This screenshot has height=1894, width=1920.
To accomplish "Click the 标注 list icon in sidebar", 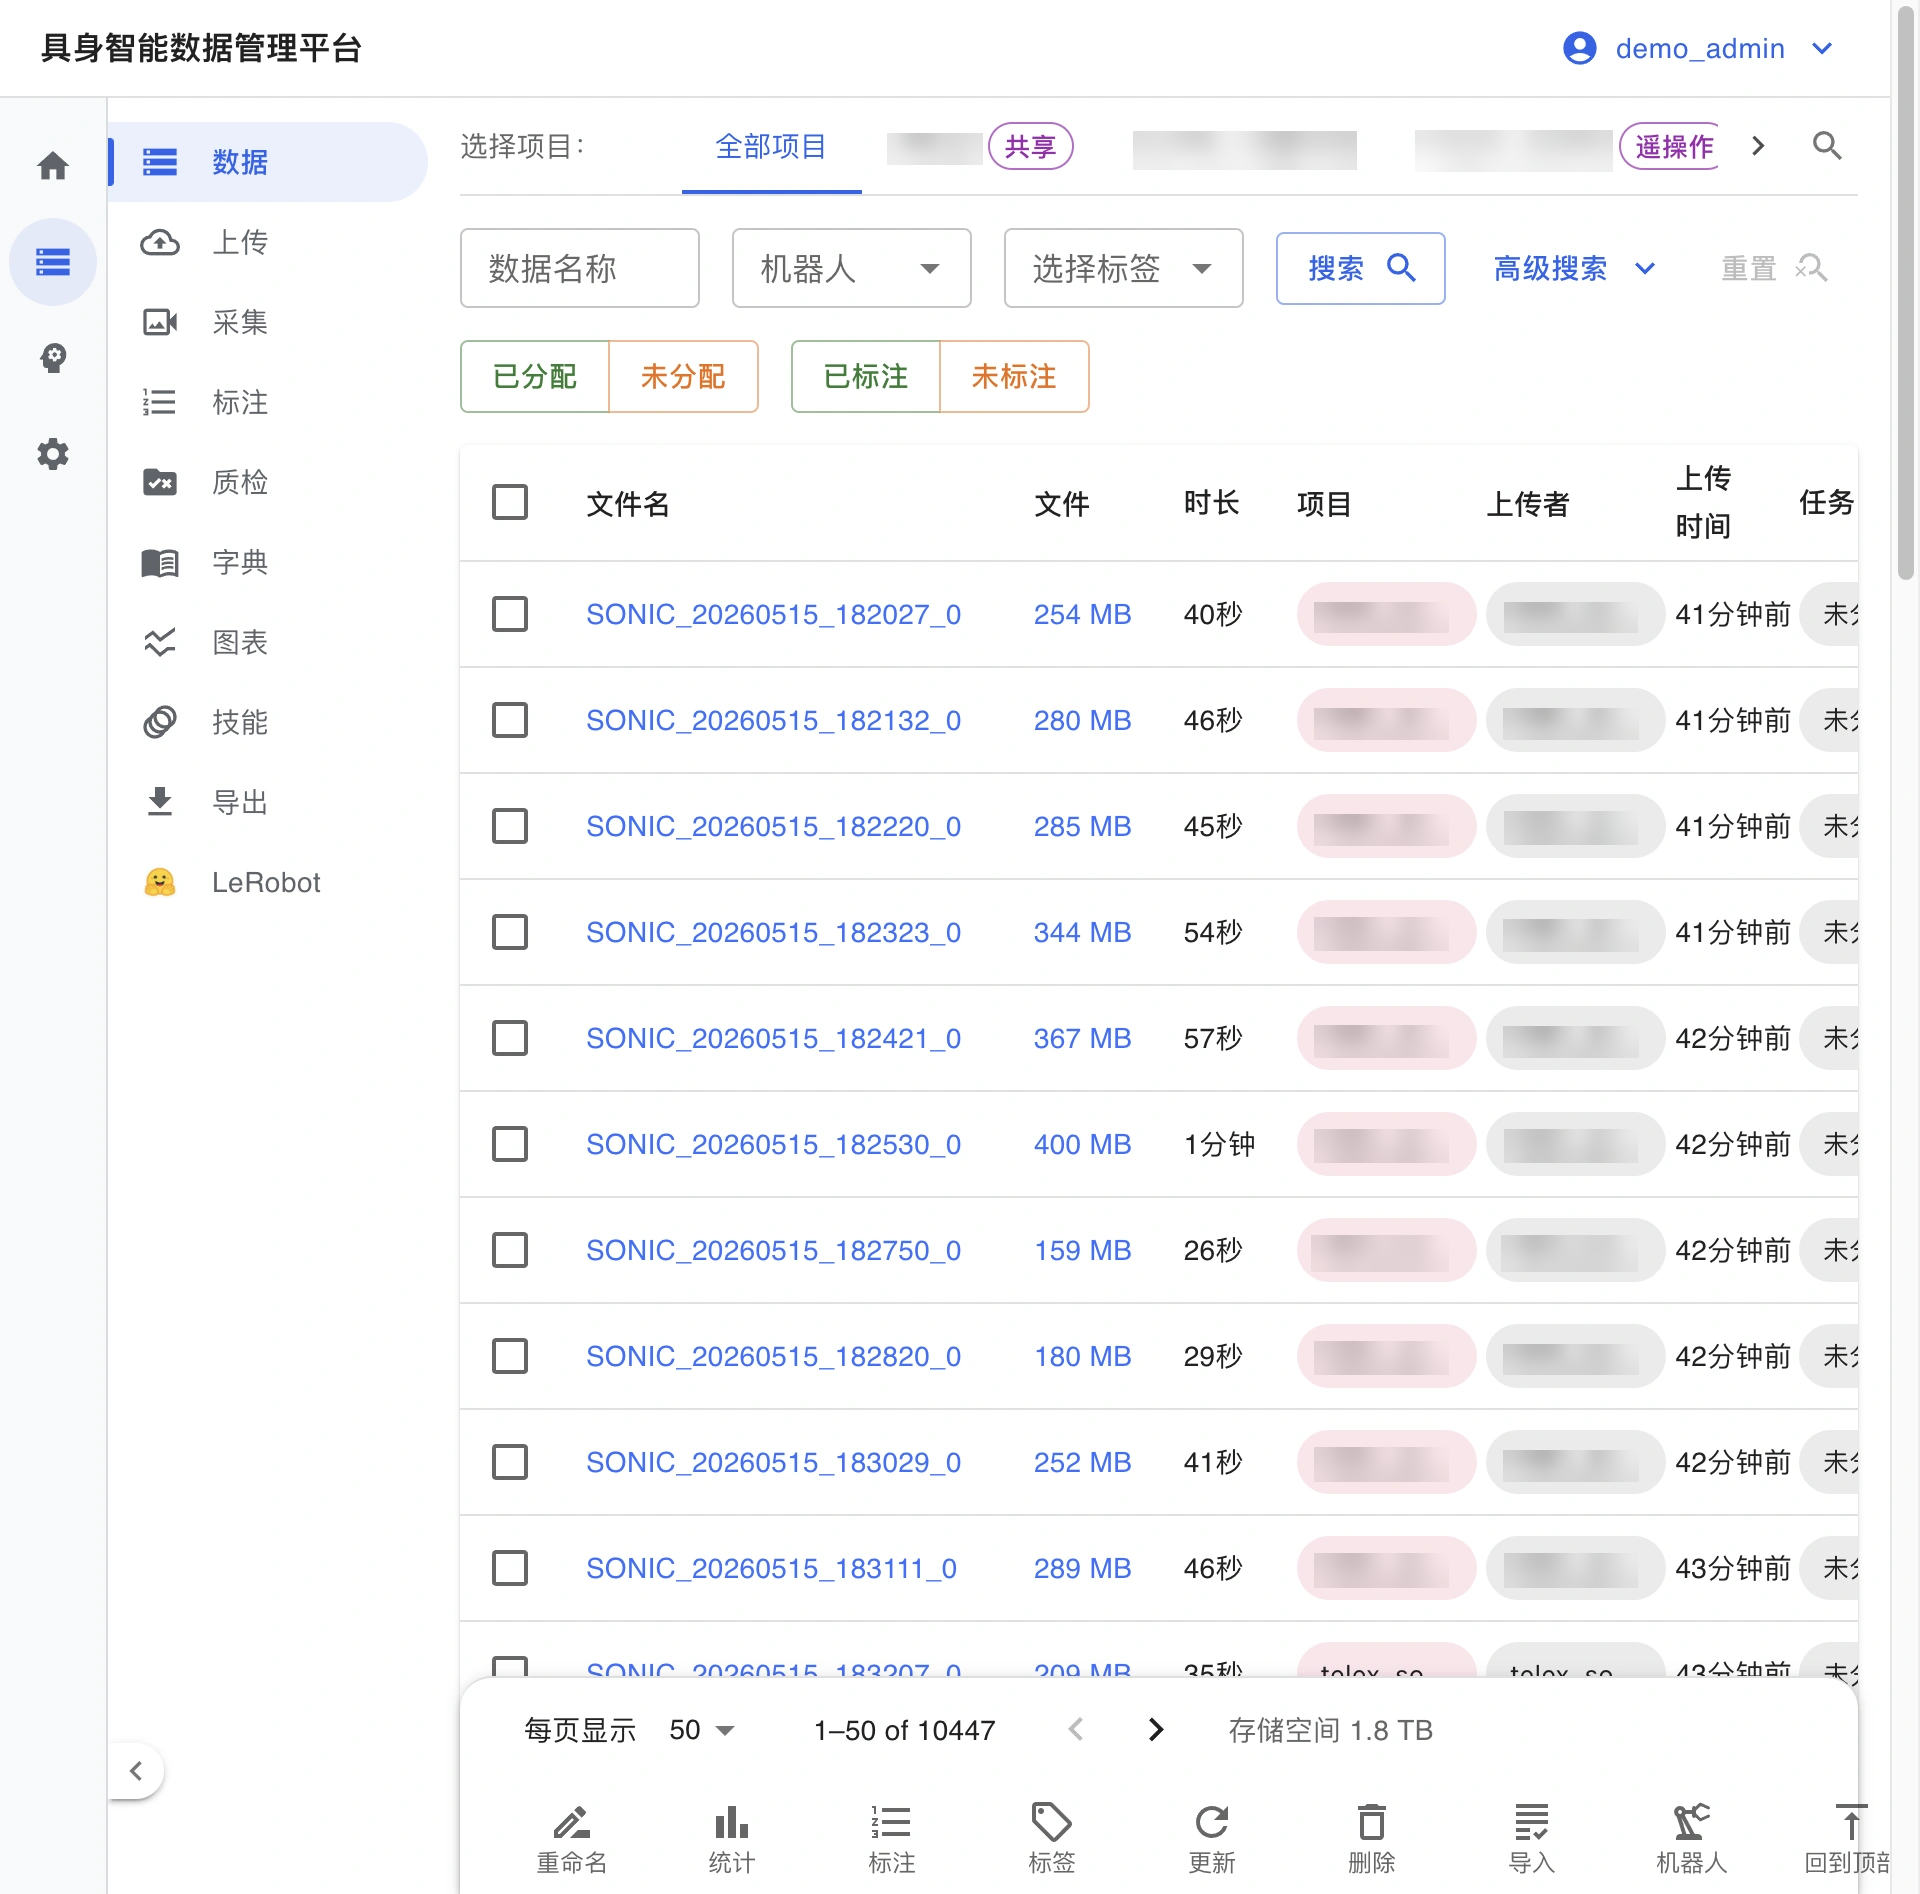I will pos(160,402).
